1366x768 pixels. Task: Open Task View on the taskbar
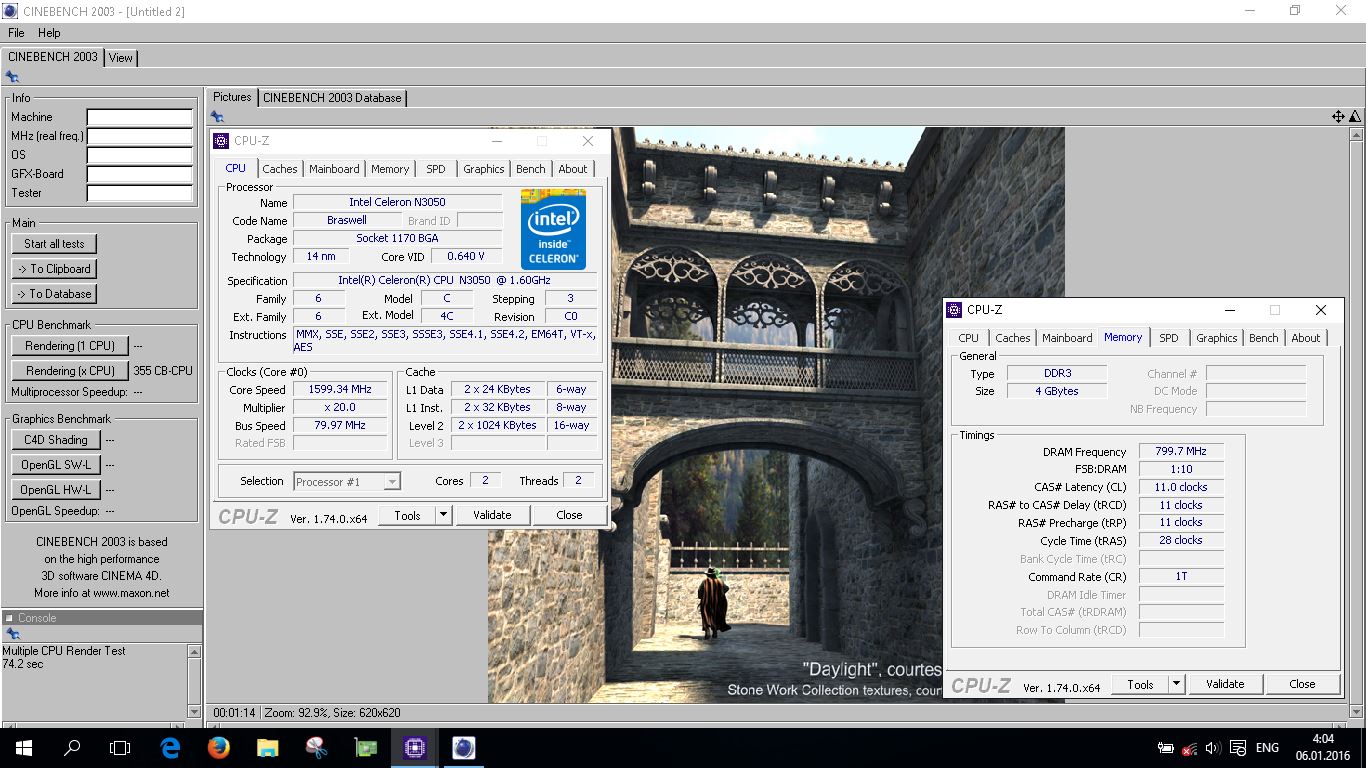120,747
